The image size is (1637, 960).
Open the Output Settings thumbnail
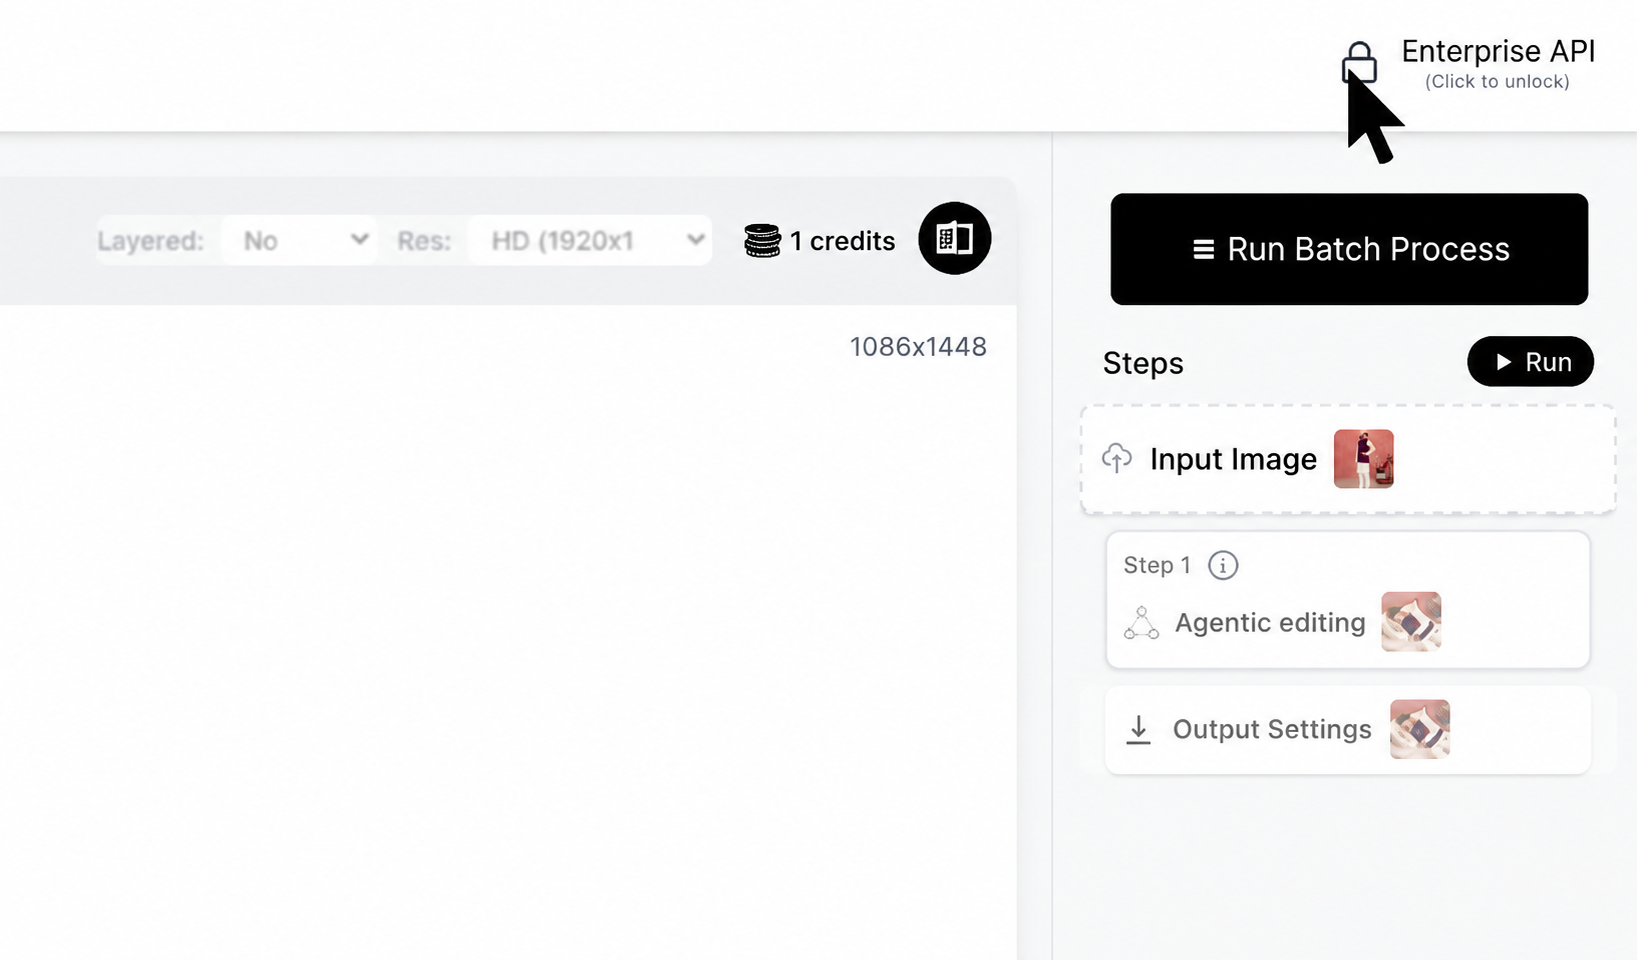pyautogui.click(x=1420, y=729)
